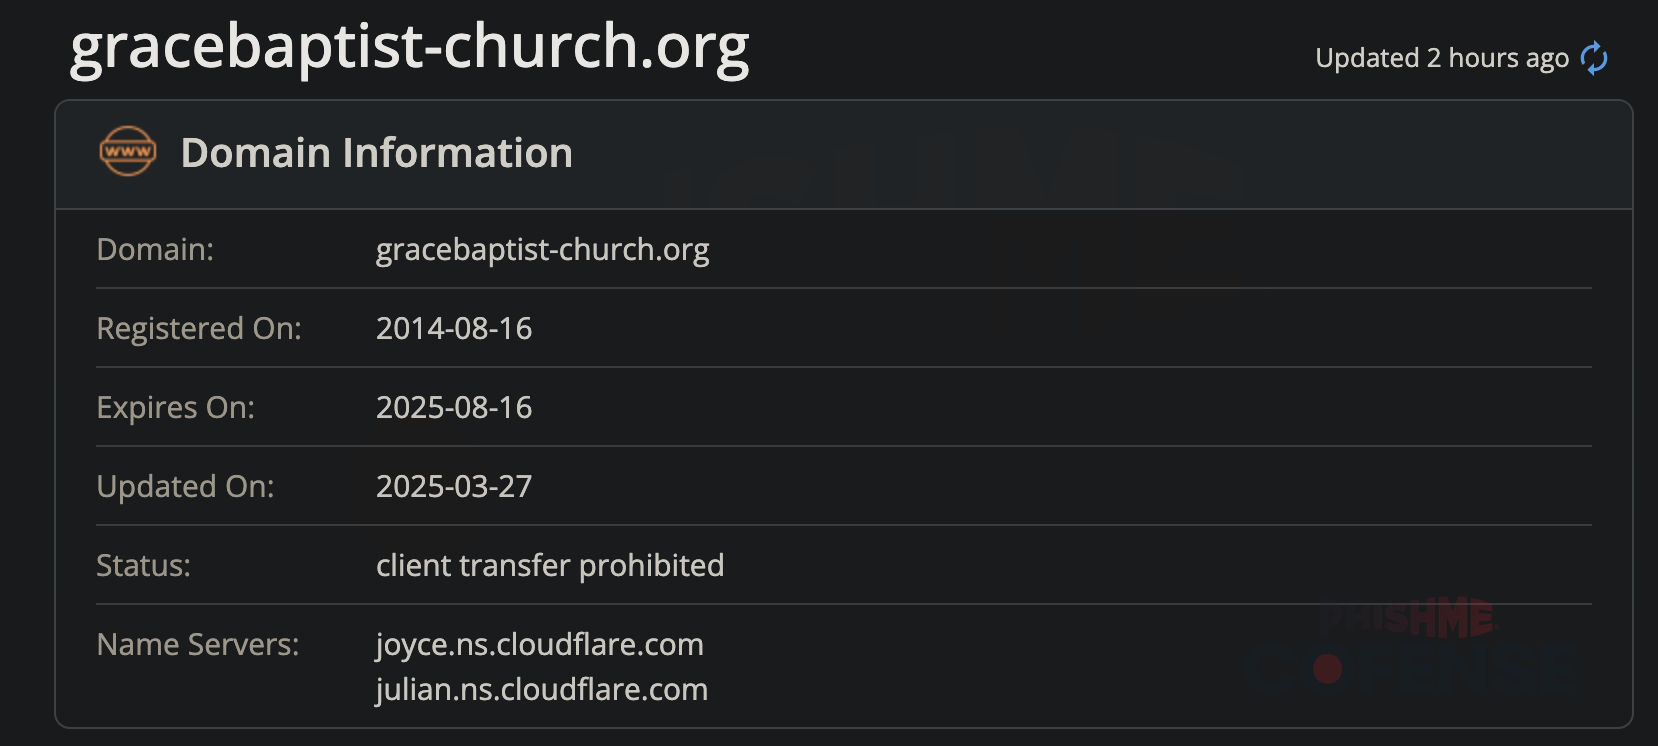Screen dimensions: 1658x746
Task: Click the orange WWW globe icon
Action: (127, 152)
